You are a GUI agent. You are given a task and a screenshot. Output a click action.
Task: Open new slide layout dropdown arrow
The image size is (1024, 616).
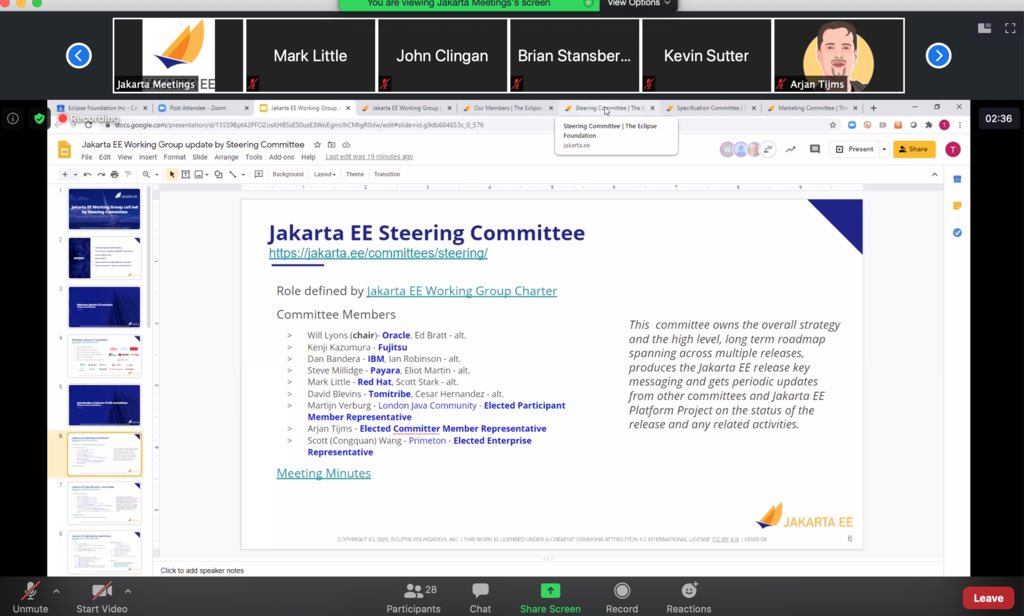coord(75,174)
